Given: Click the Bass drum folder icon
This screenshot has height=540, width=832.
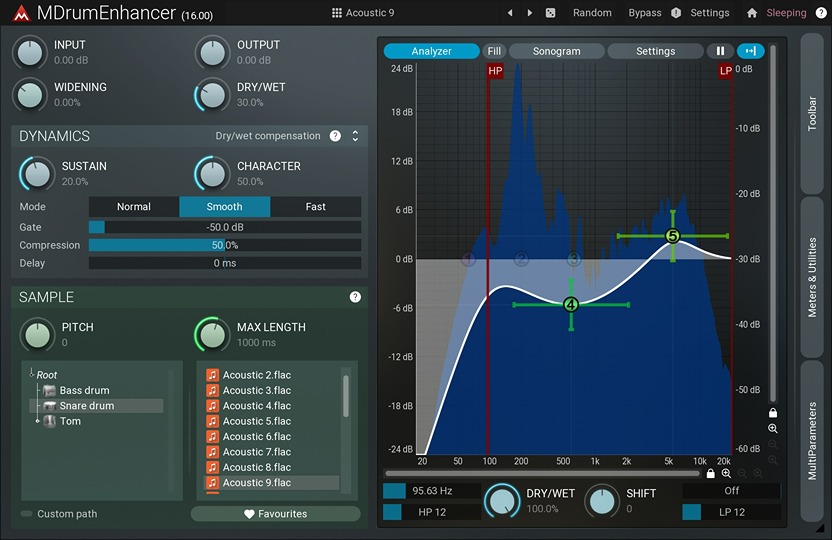Looking at the screenshot, I should [49, 390].
